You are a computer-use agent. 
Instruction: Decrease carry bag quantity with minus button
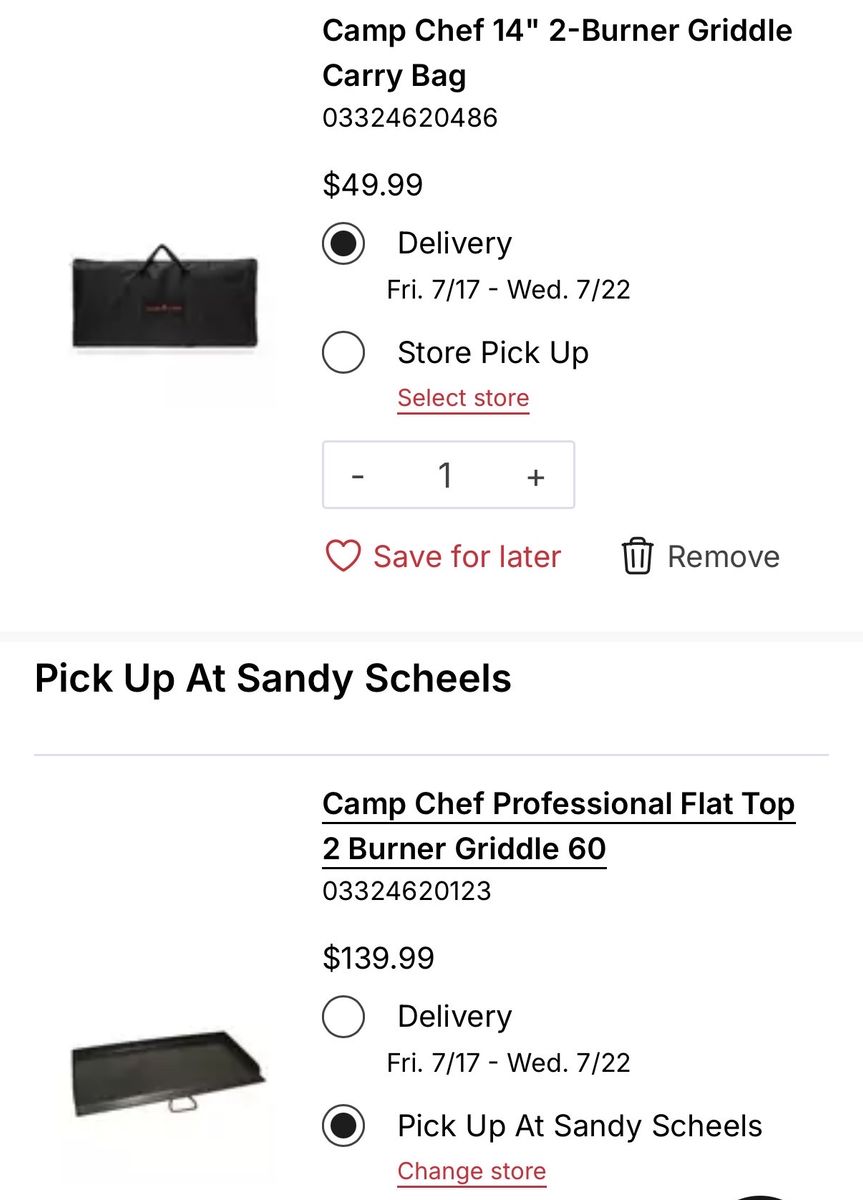click(x=358, y=477)
